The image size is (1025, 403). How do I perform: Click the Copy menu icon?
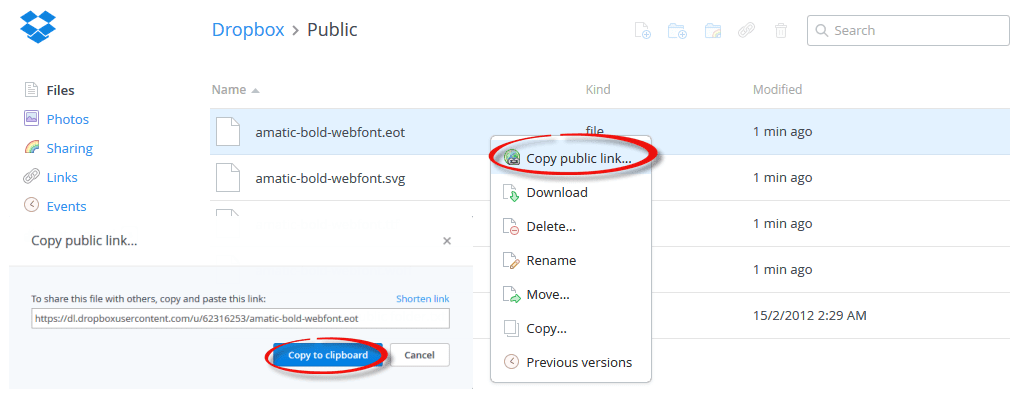511,328
